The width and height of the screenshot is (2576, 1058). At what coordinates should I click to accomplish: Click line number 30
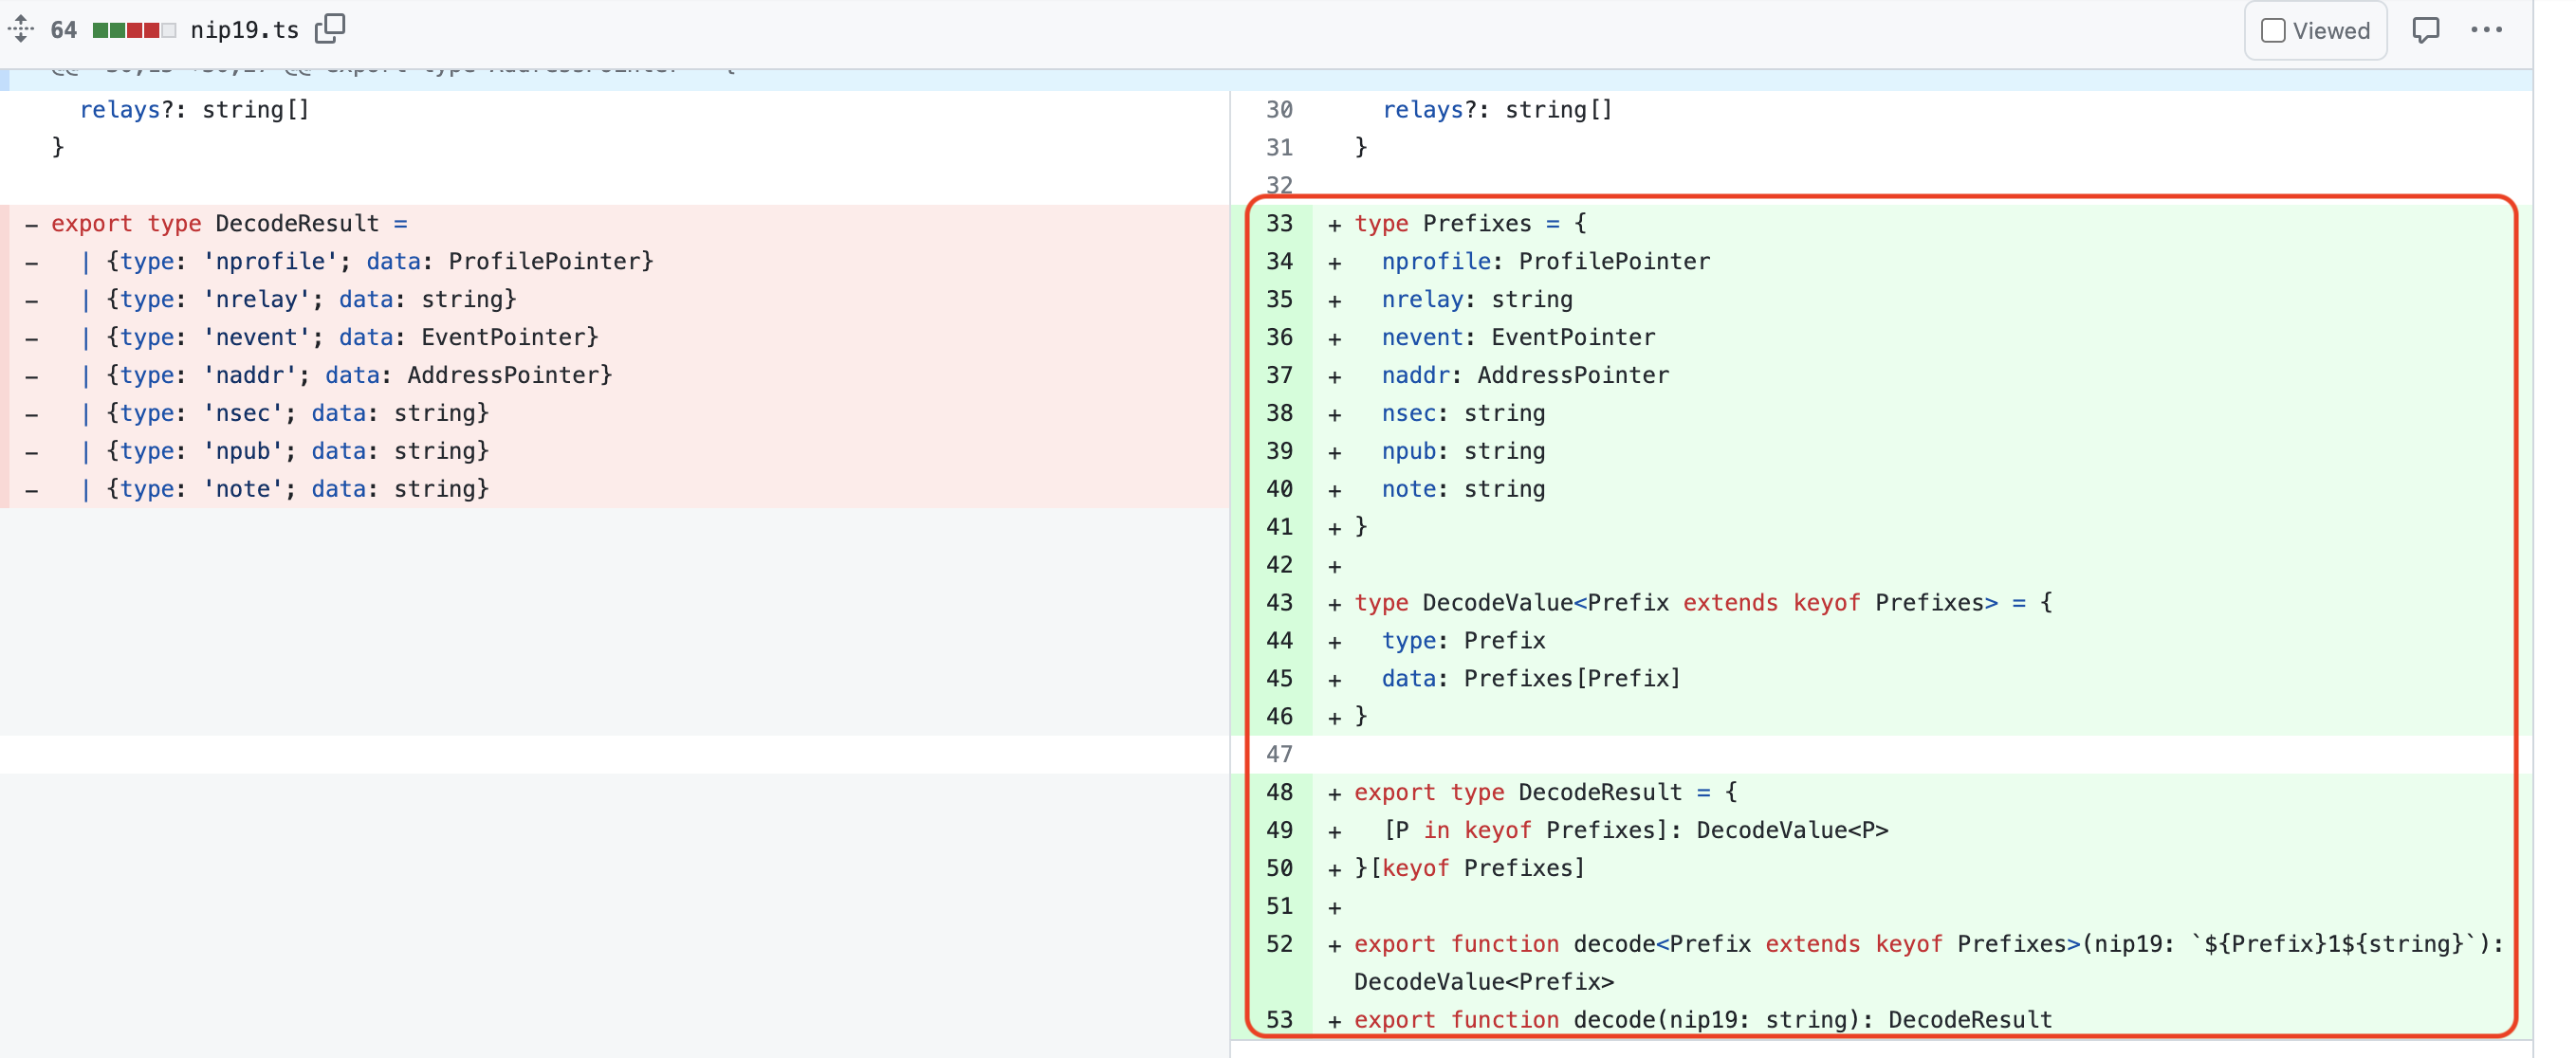1279,110
